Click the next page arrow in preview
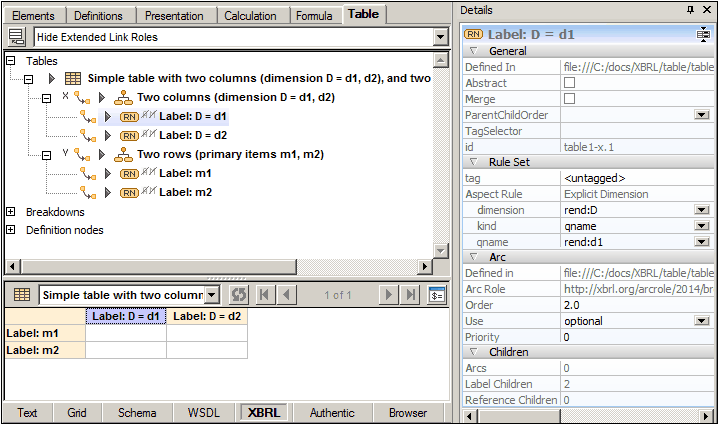The width and height of the screenshot is (719, 425). 388,295
